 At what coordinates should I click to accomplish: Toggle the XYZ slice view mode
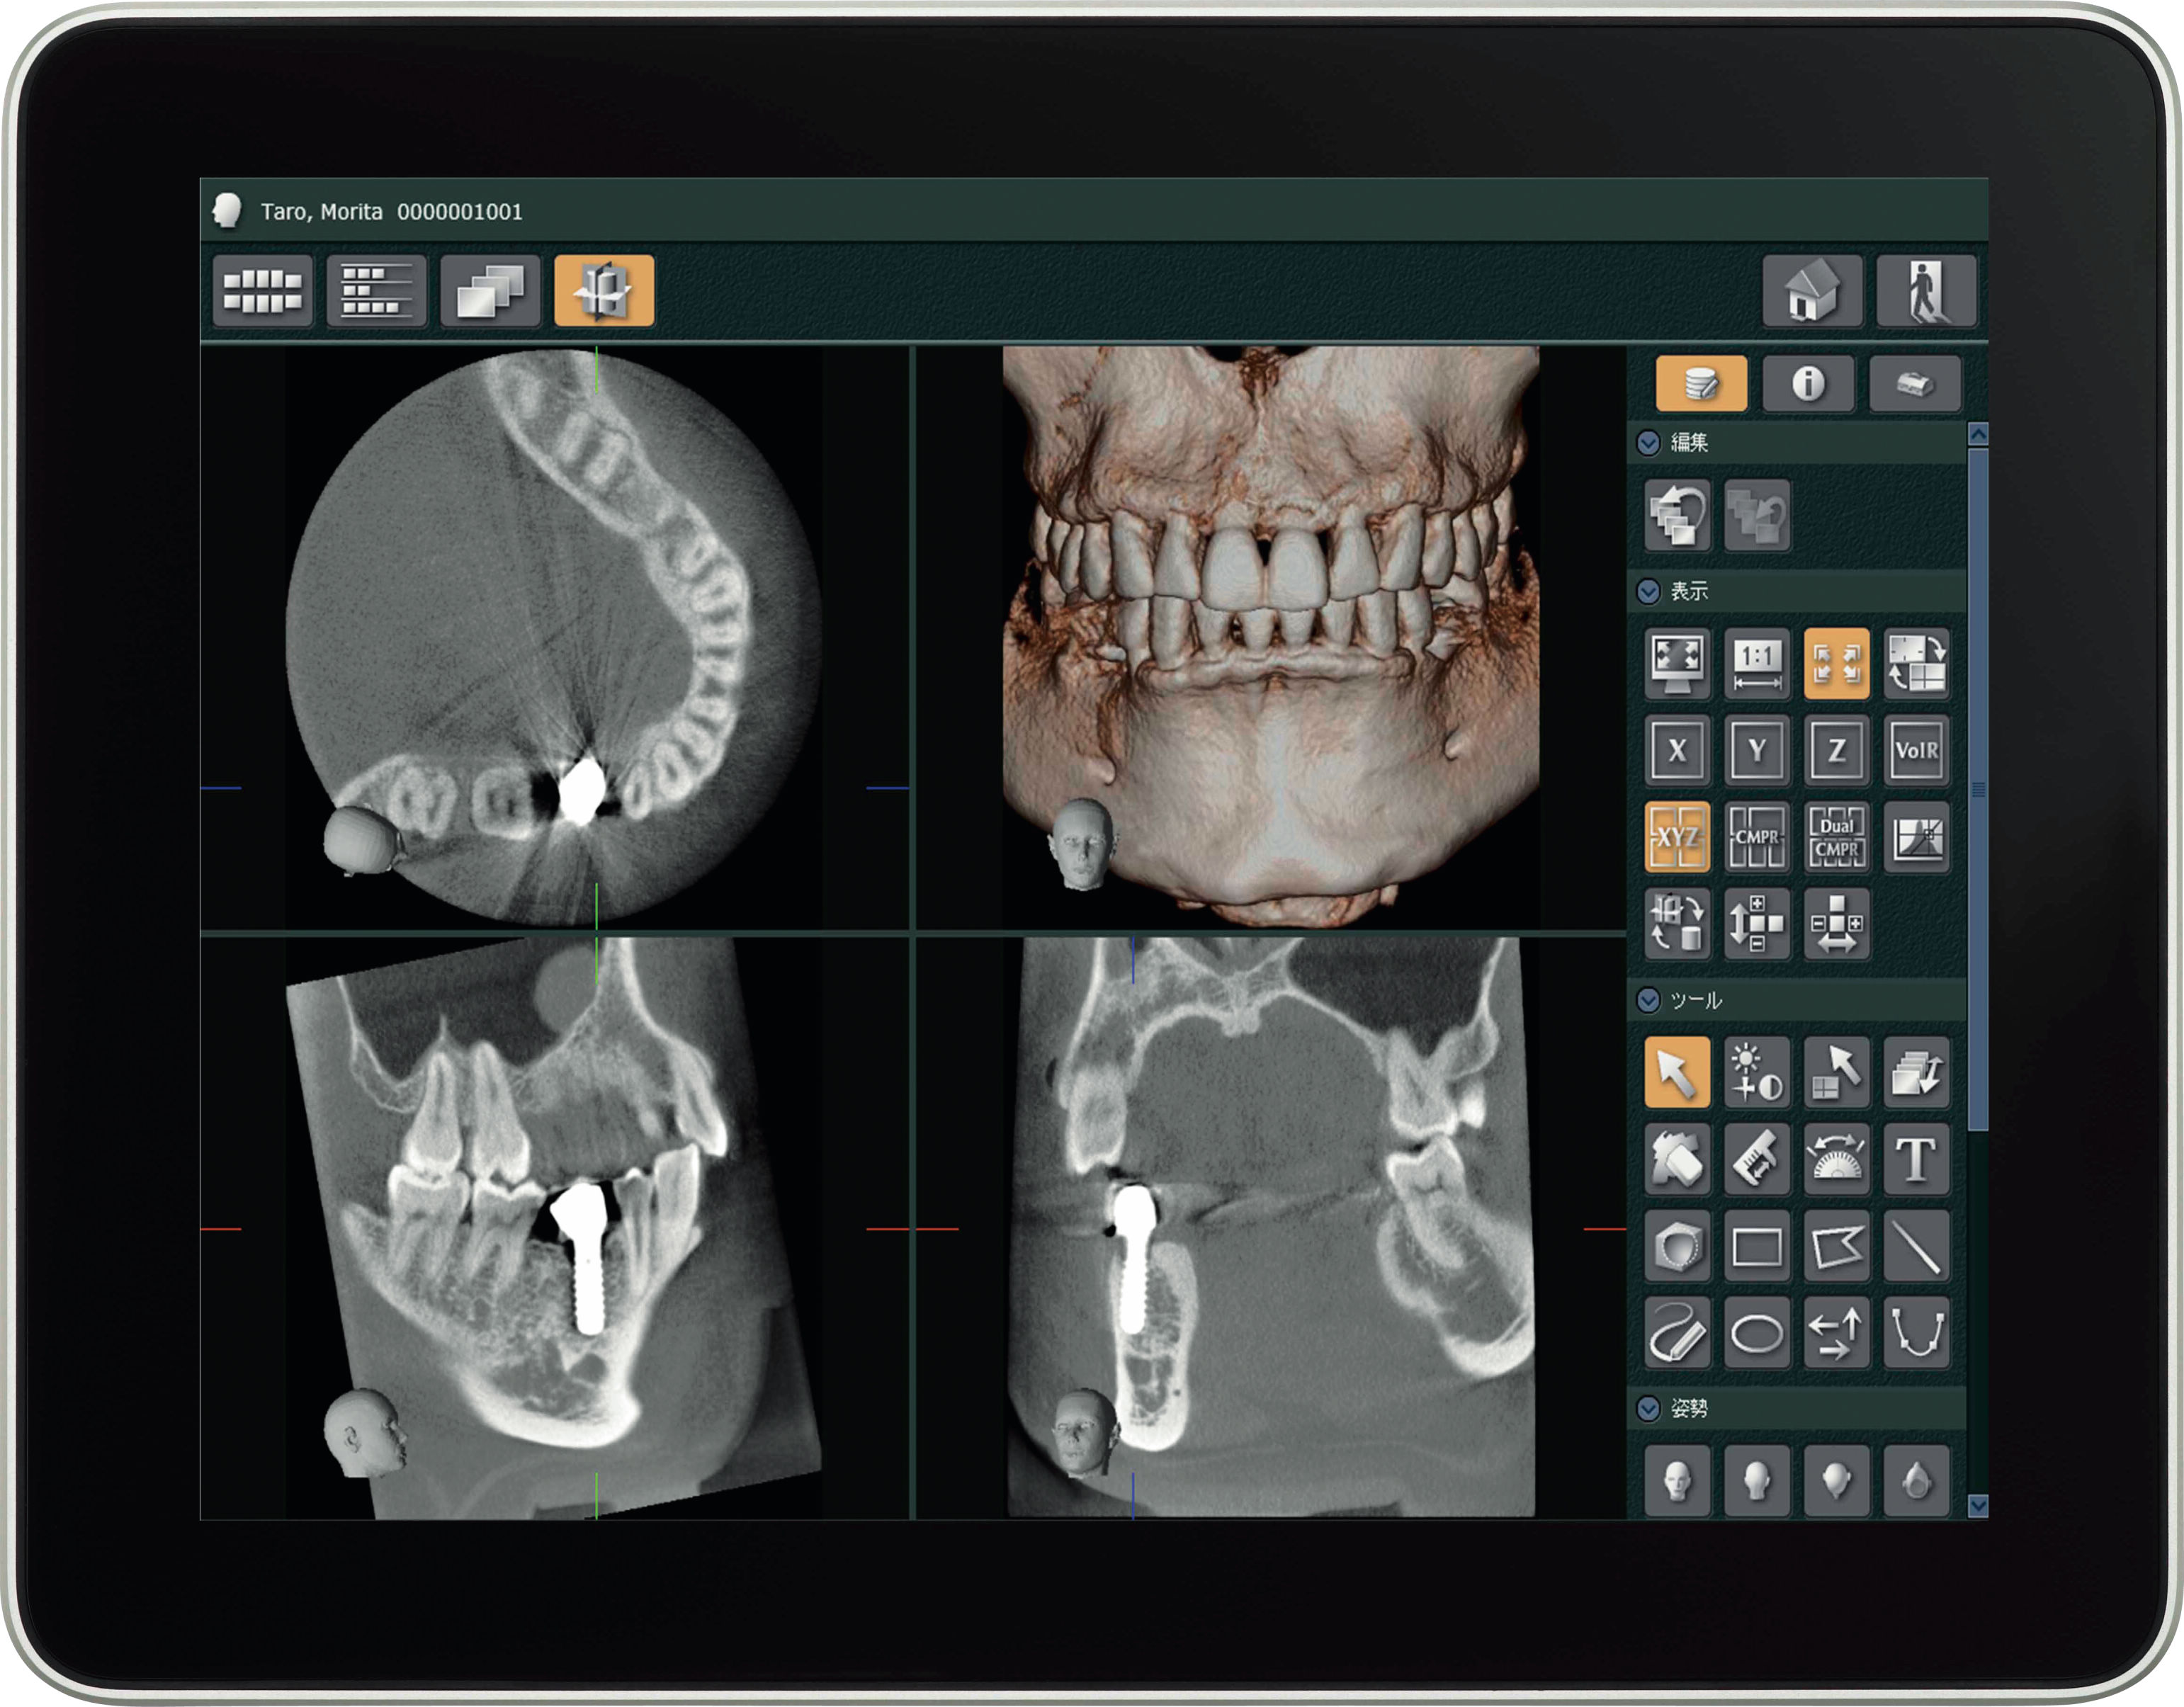tap(1677, 836)
